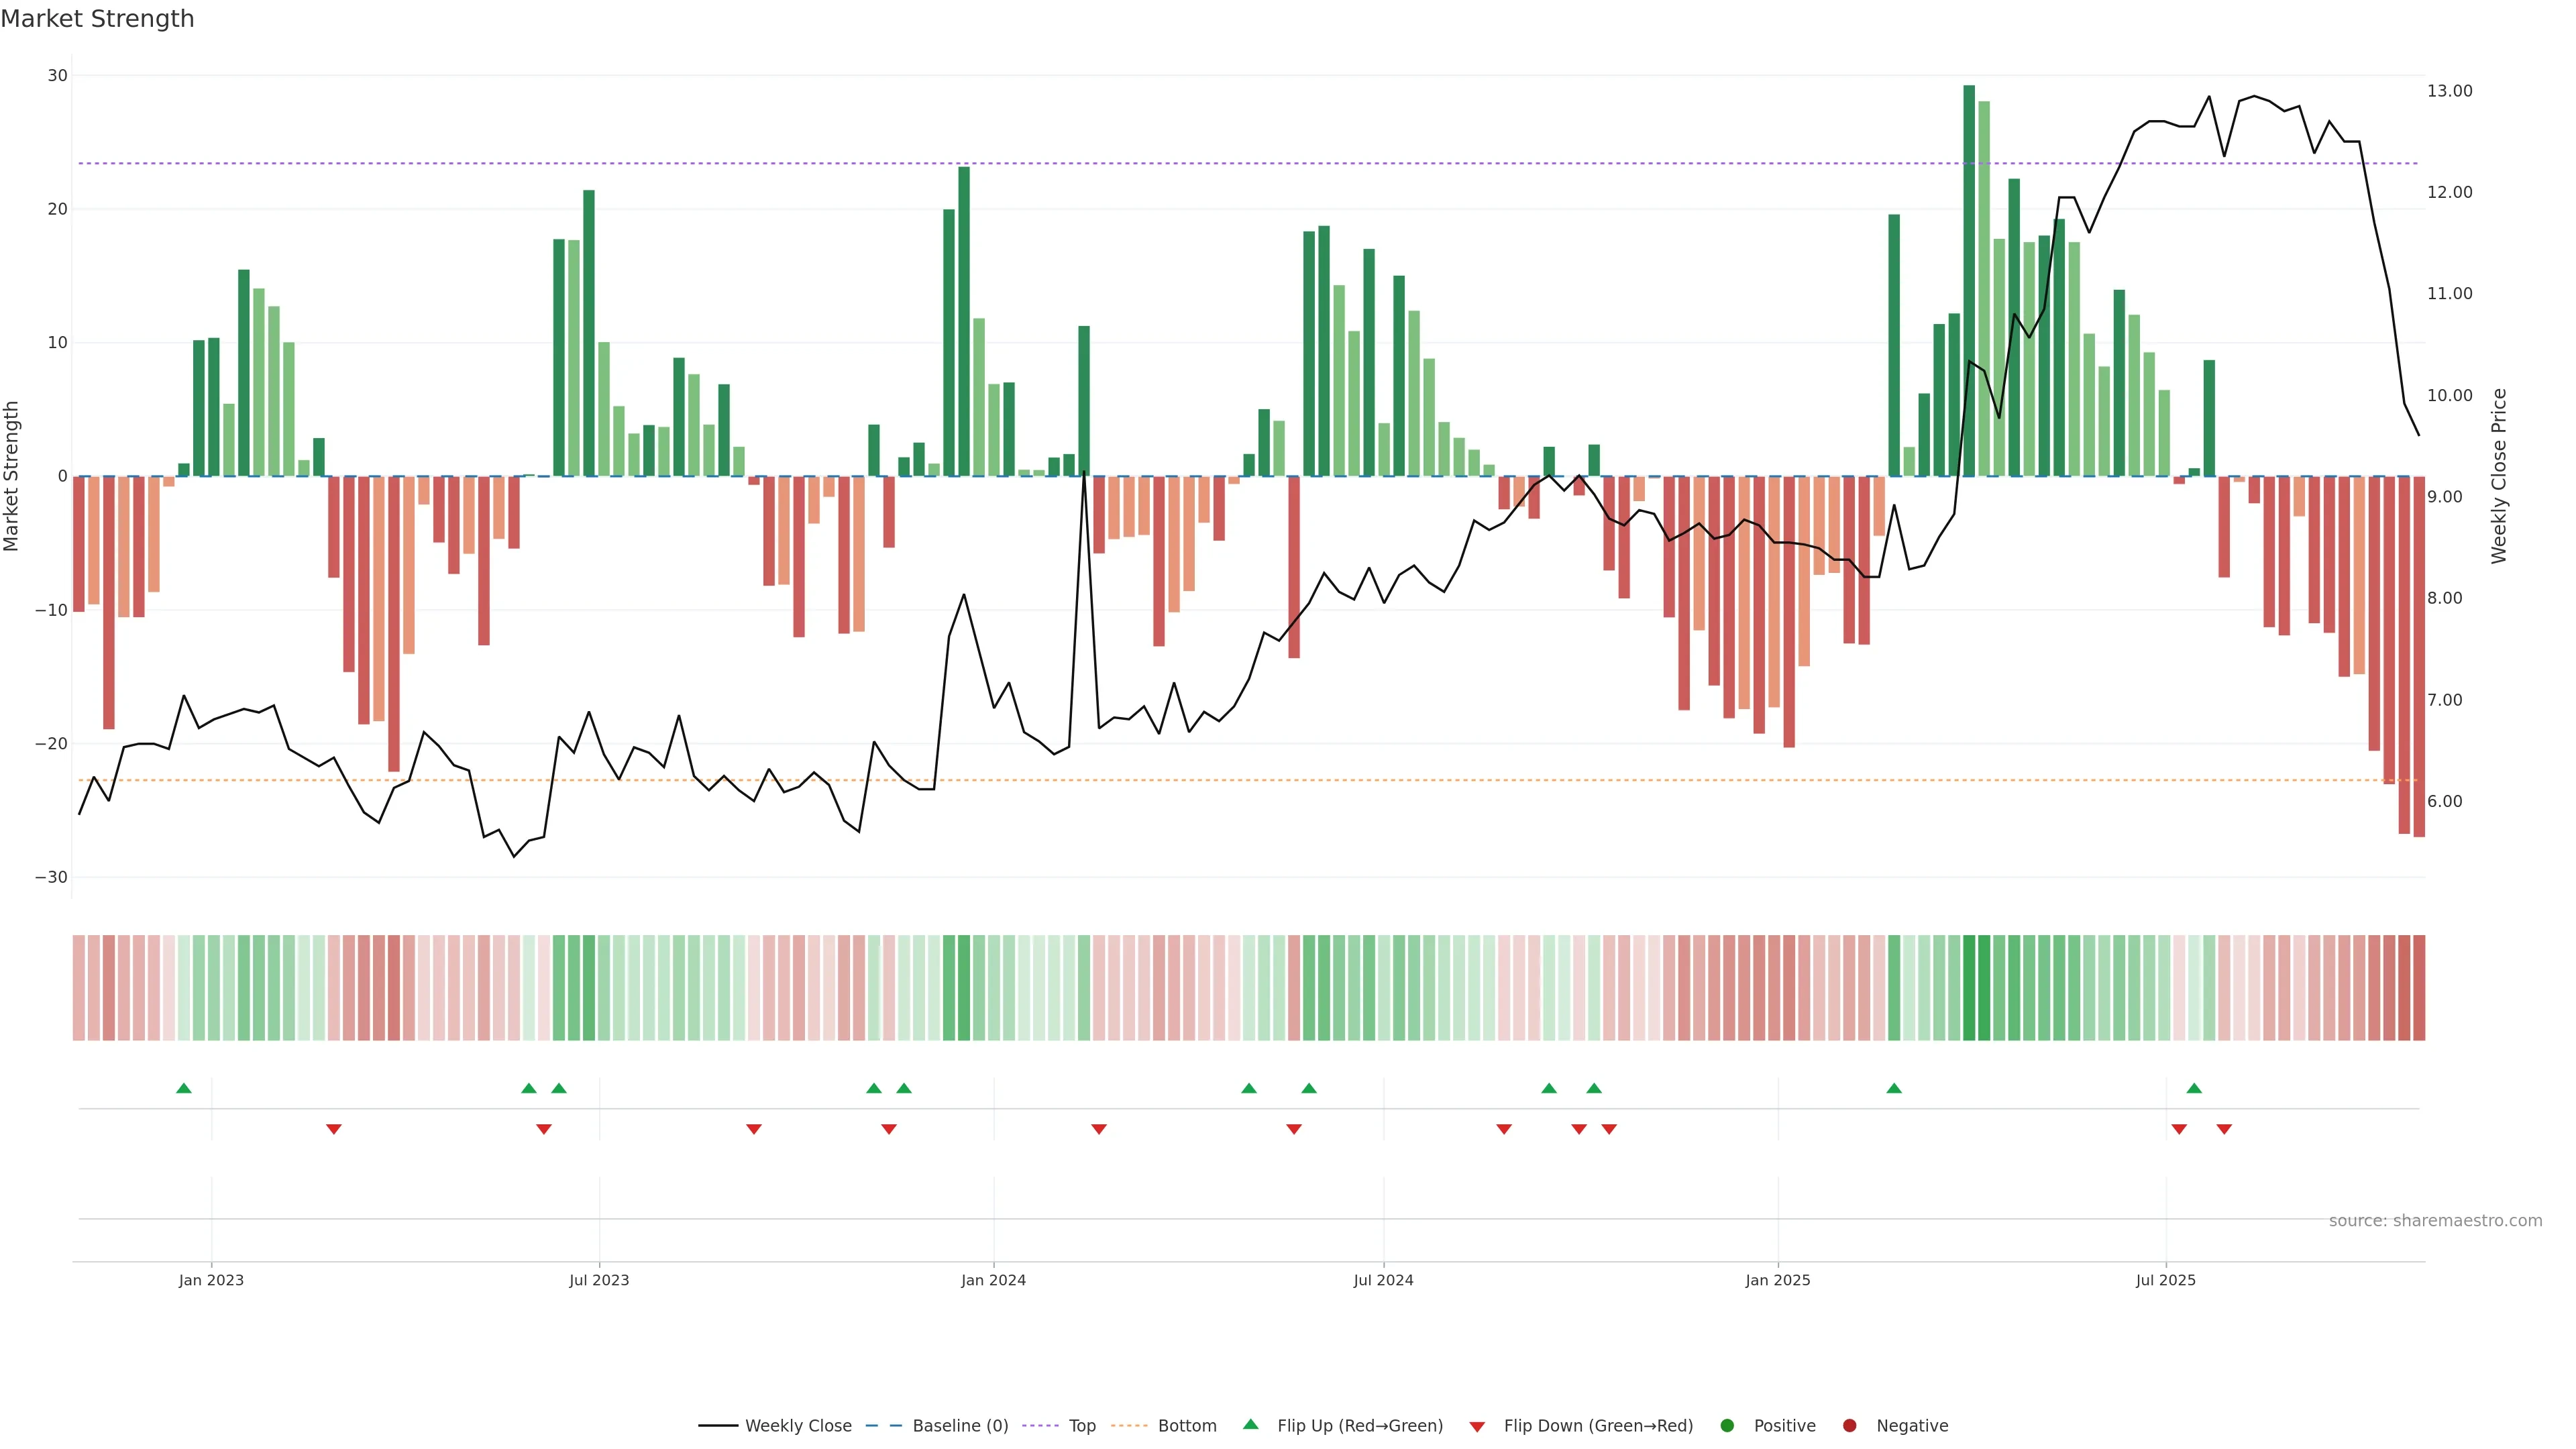Click the Weekly Close Price axis title
The width and height of the screenshot is (2576, 1449).
click(2499, 476)
